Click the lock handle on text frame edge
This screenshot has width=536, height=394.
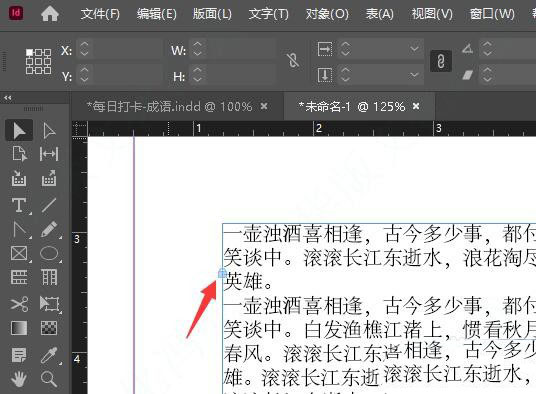pyautogui.click(x=223, y=273)
